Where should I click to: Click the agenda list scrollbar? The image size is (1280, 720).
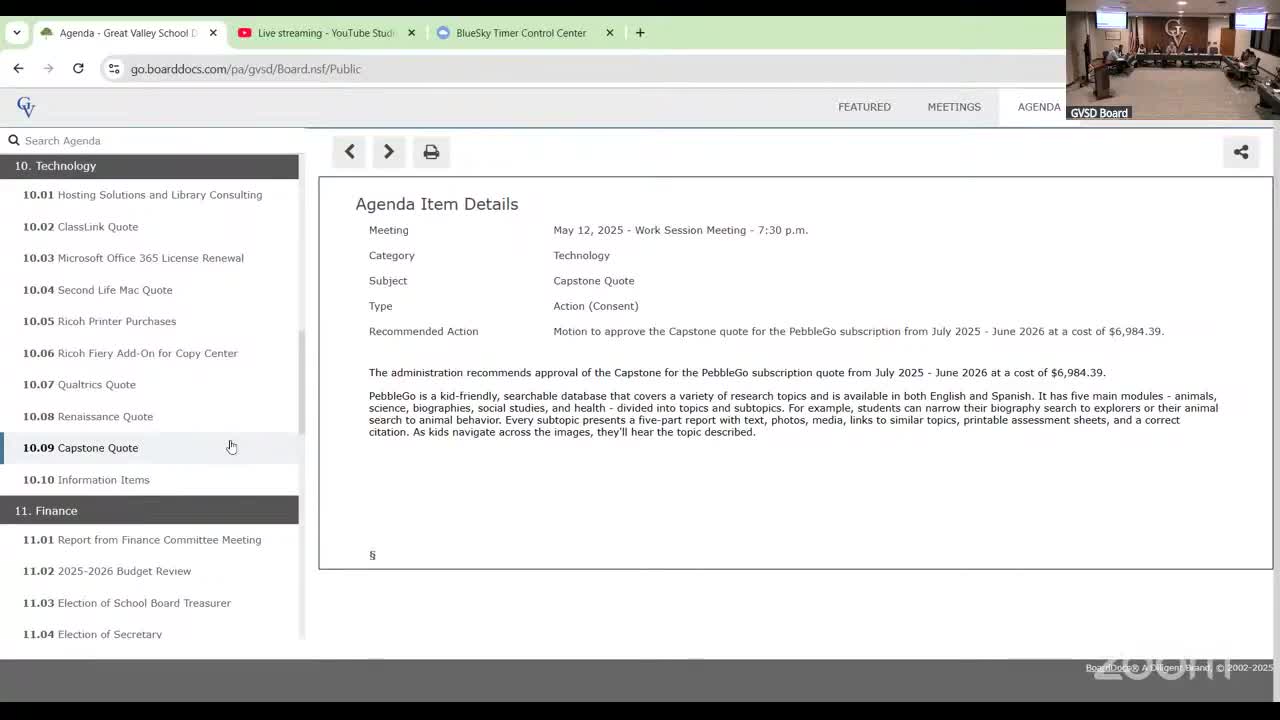click(x=302, y=382)
